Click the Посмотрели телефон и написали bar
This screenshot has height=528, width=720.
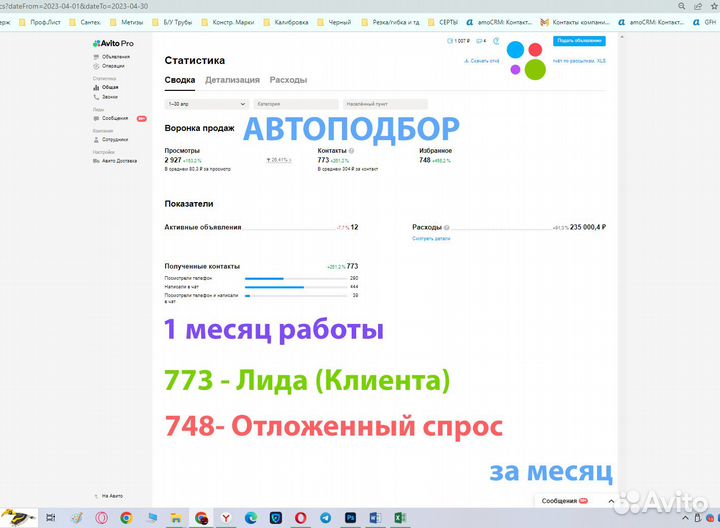296,296
